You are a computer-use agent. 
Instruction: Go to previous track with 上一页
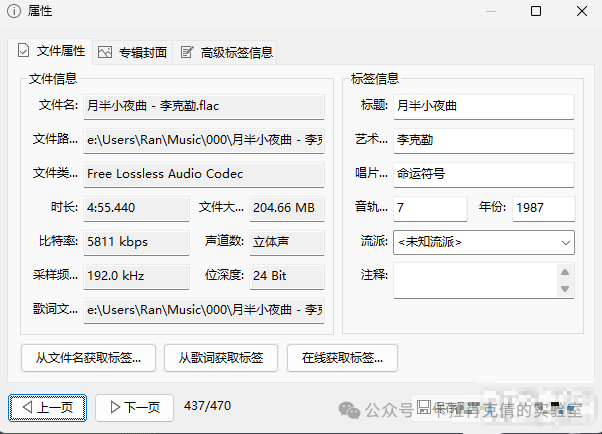48,407
